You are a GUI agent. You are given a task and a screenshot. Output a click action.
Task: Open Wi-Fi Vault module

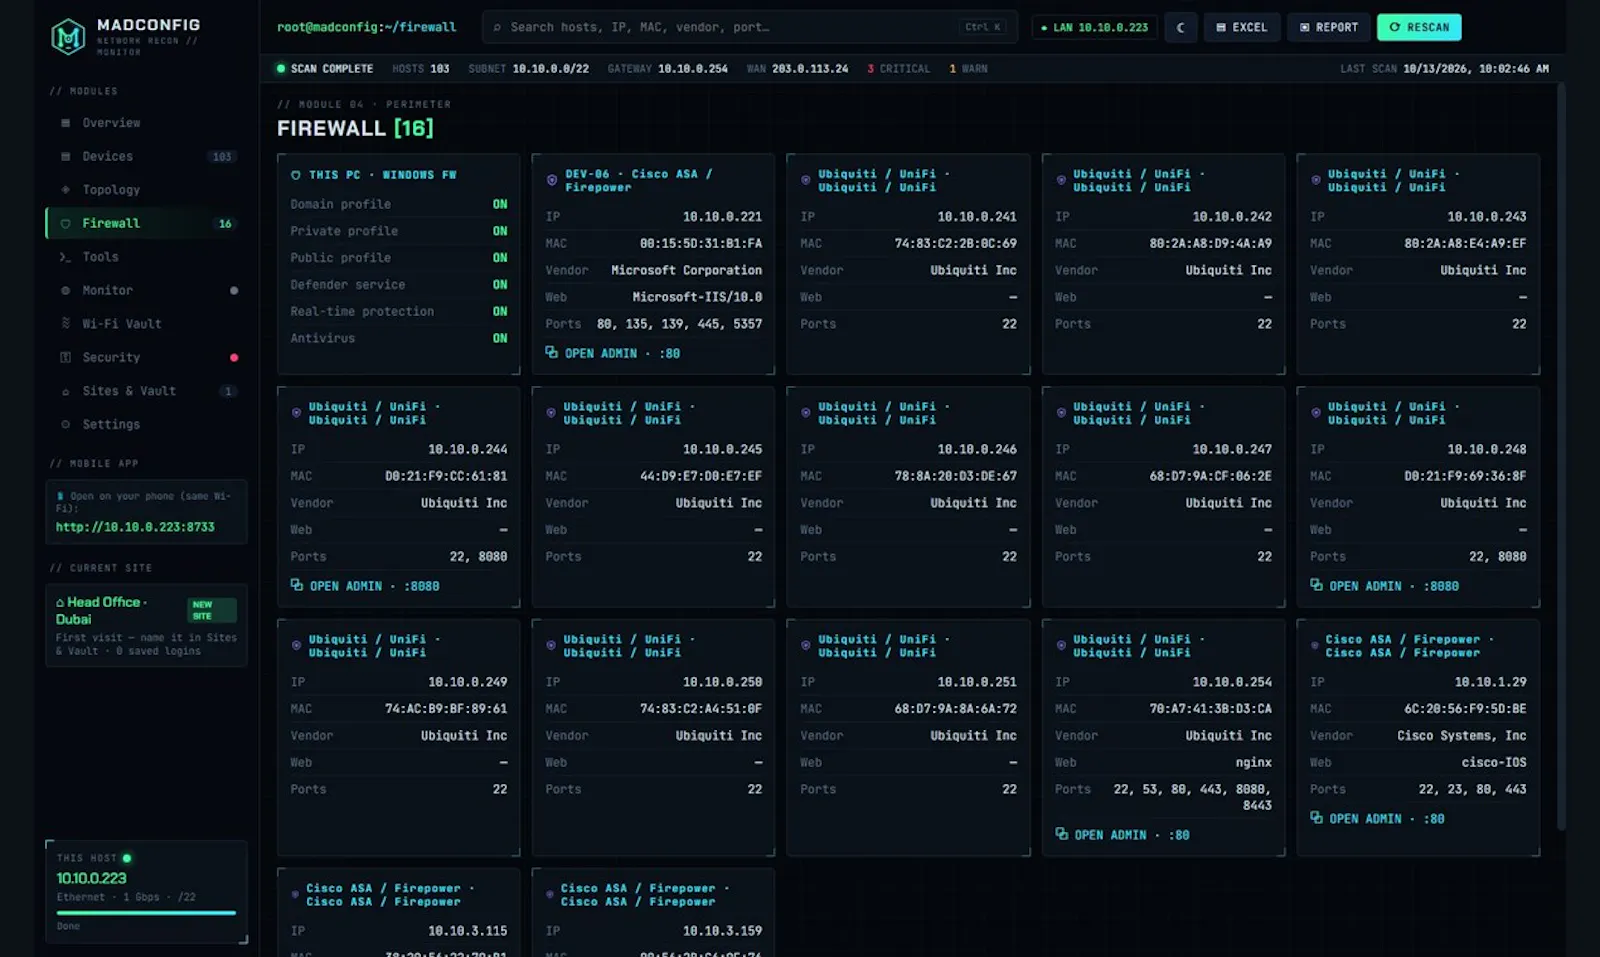145,324
